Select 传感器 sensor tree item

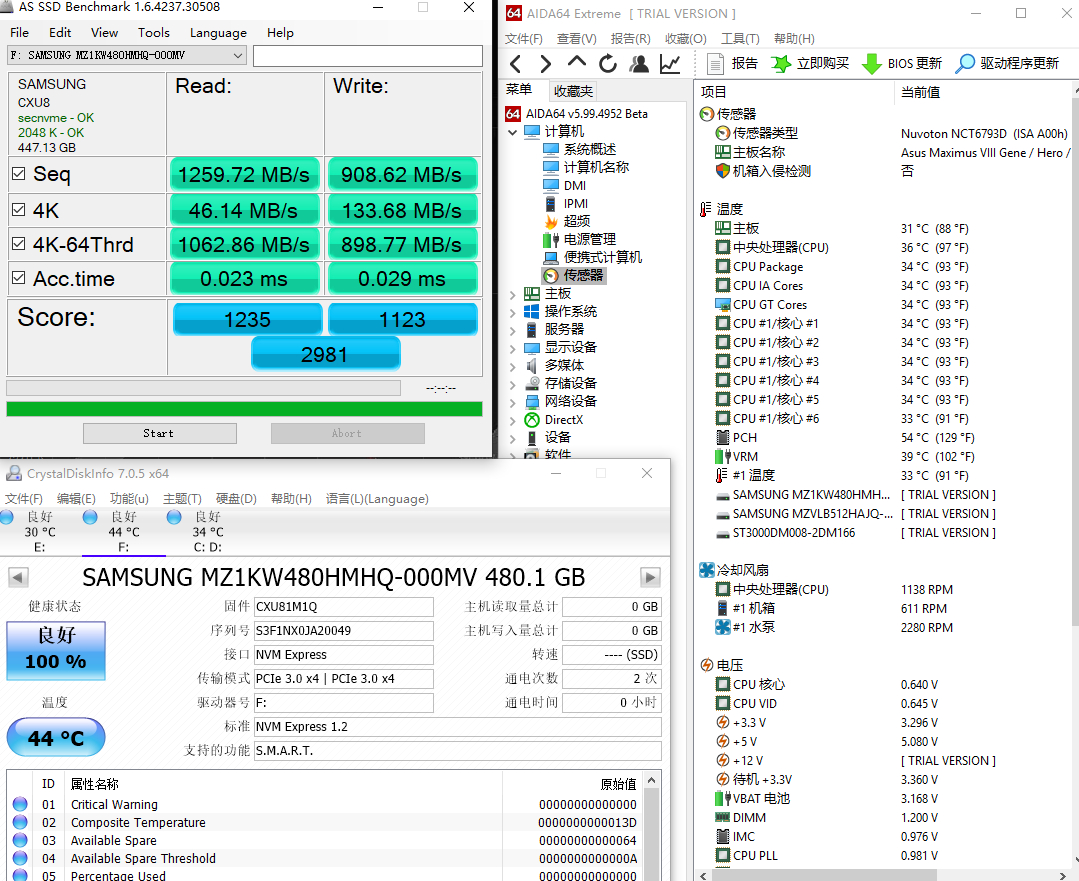click(573, 275)
